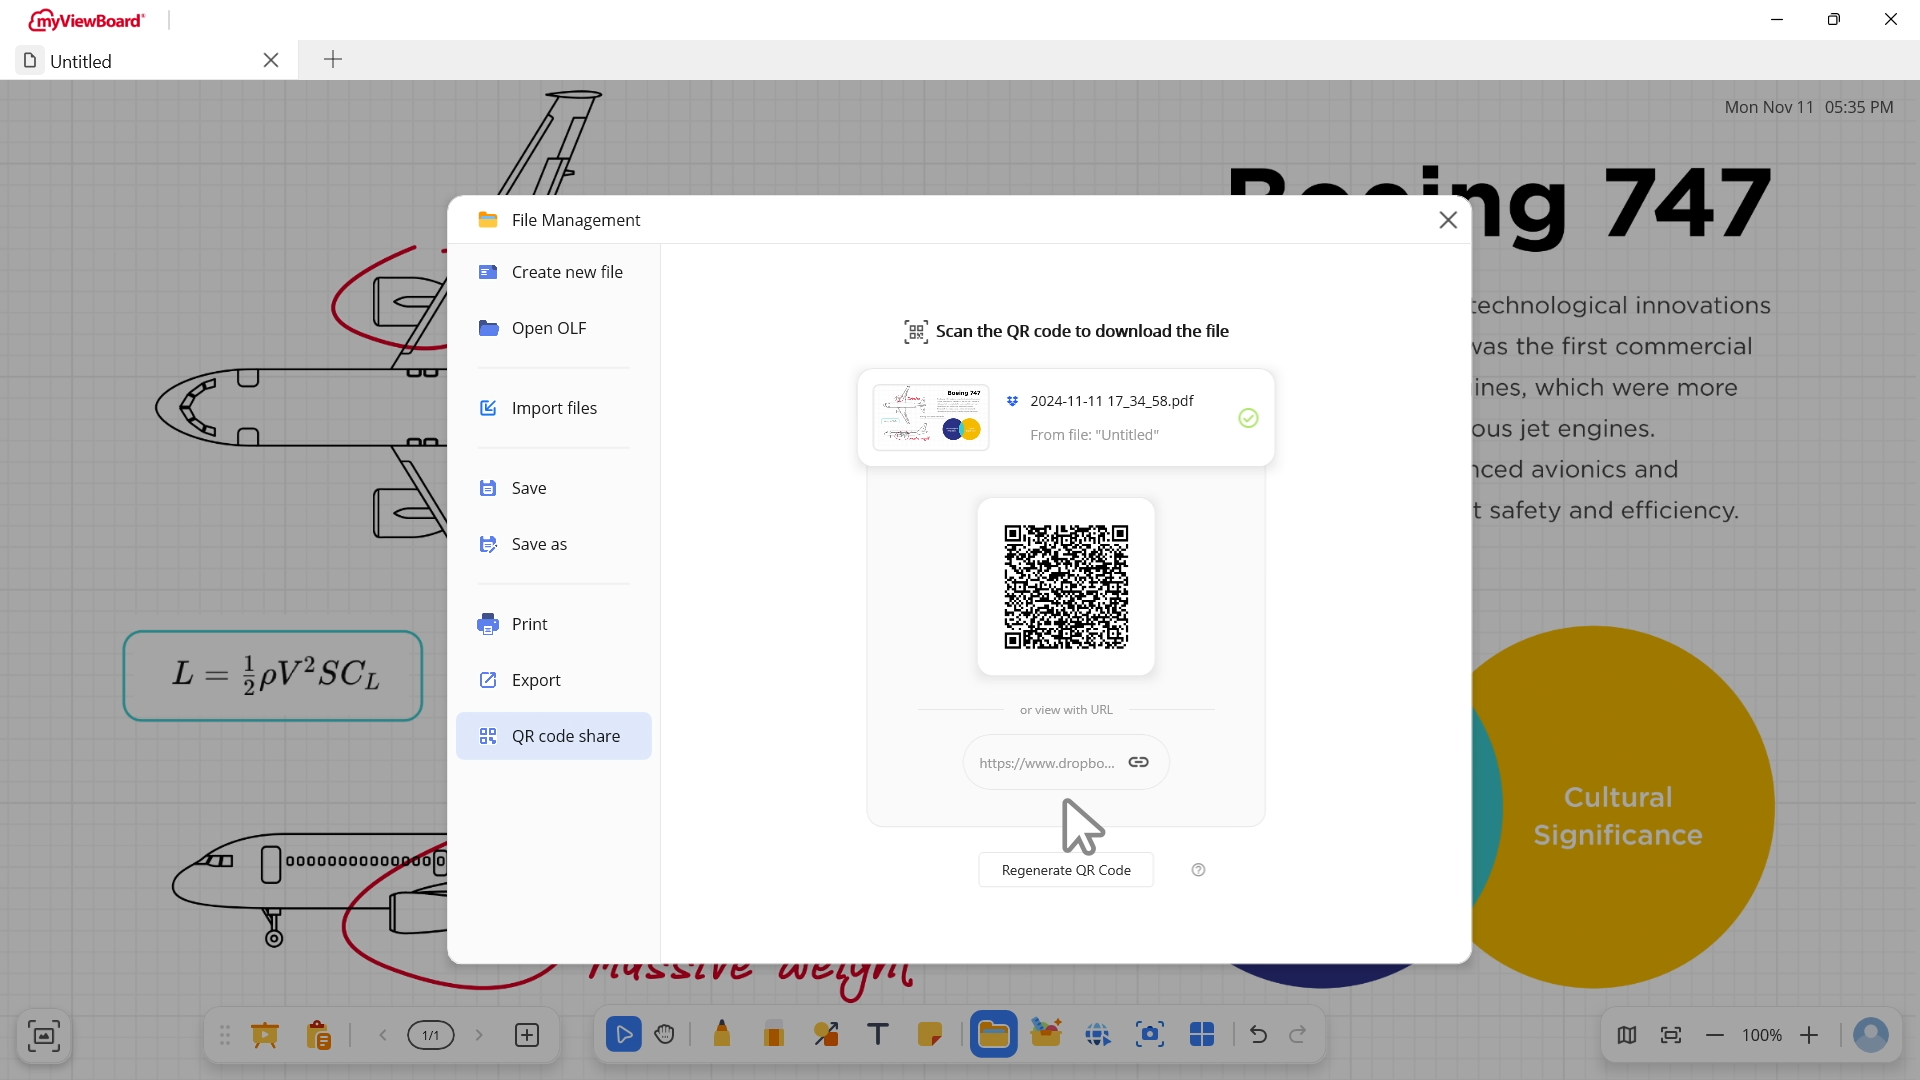Open the presentation board icon
Image resolution: width=1920 pixels, height=1080 pixels.
click(265, 1035)
